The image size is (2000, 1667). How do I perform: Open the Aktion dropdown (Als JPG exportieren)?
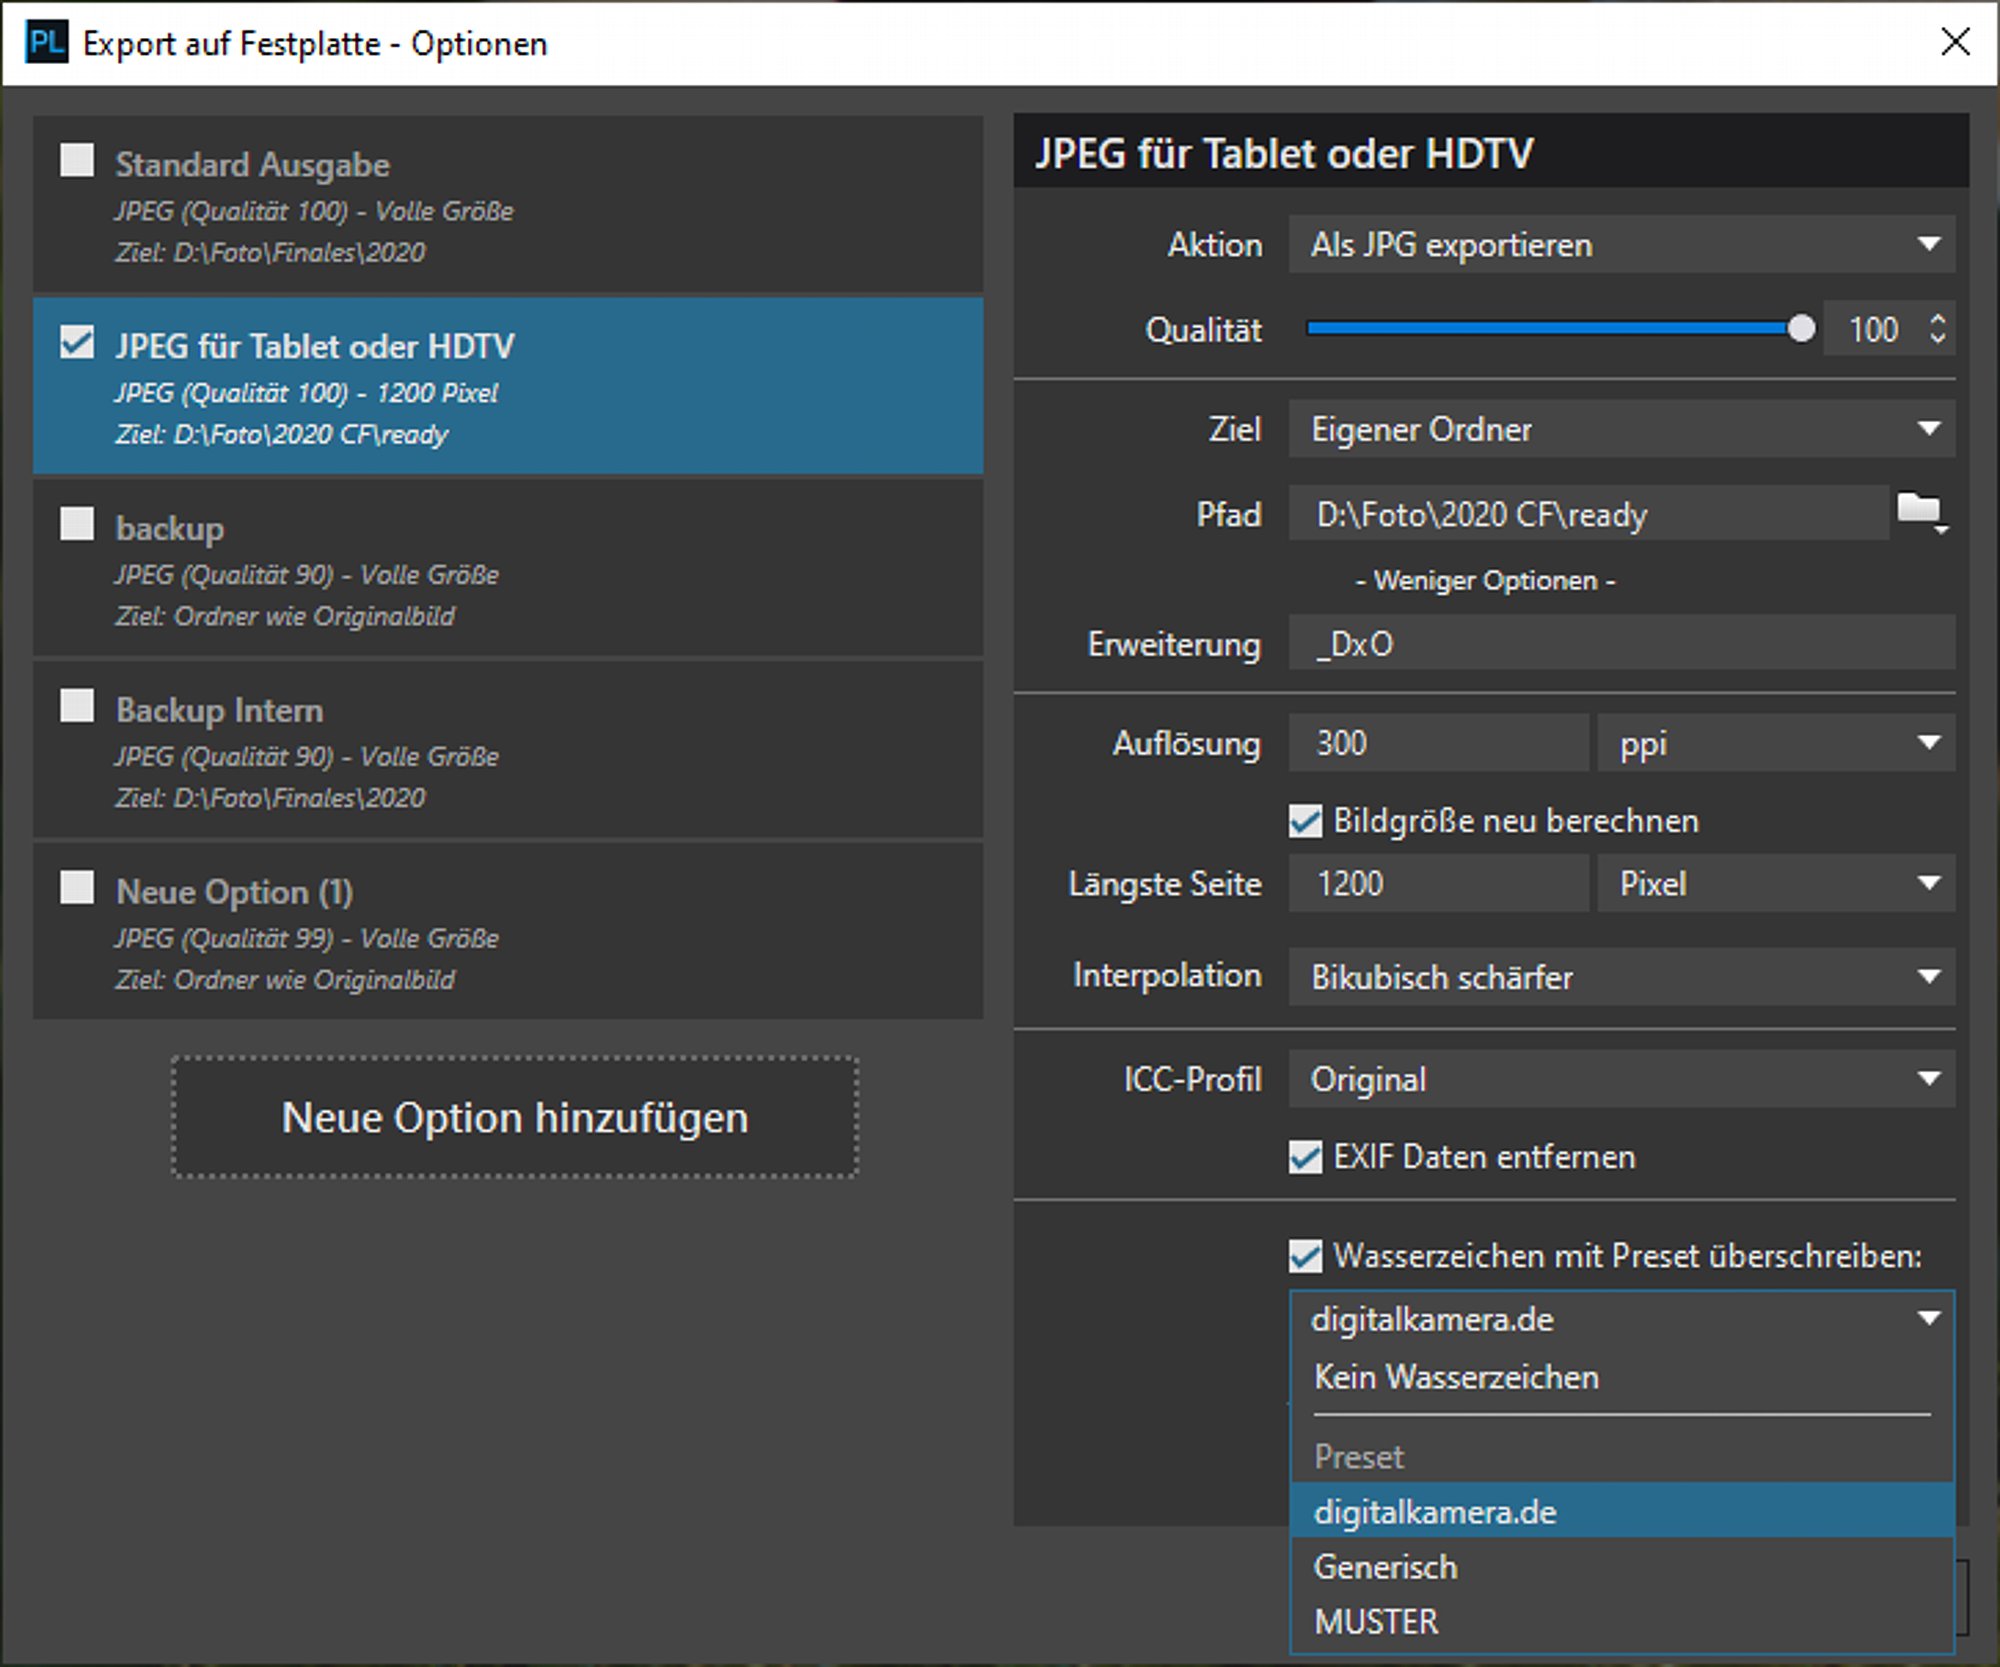click(x=1621, y=244)
